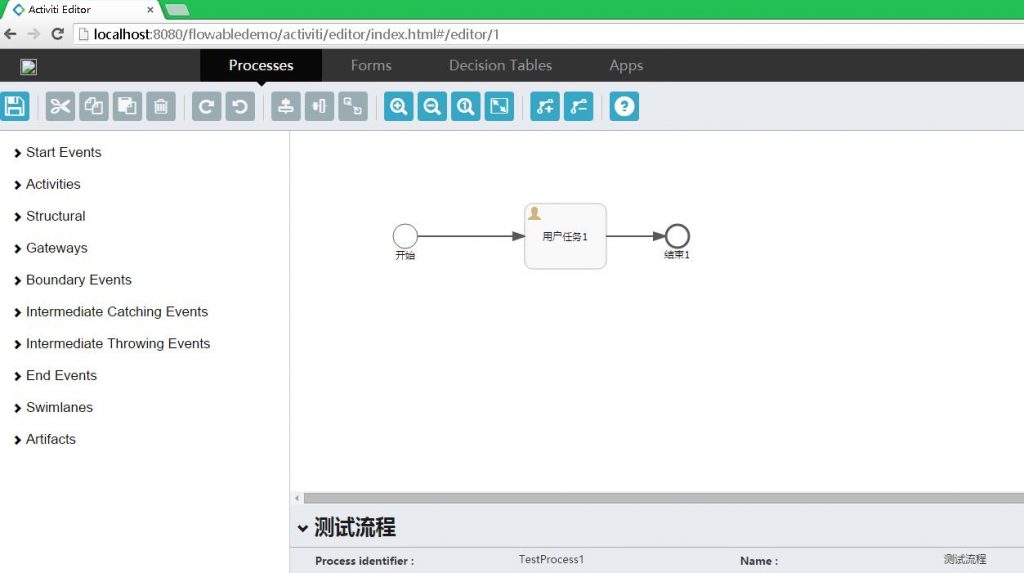Click the 'Process identifier :' label
This screenshot has width=1024, height=573.
[364, 561]
